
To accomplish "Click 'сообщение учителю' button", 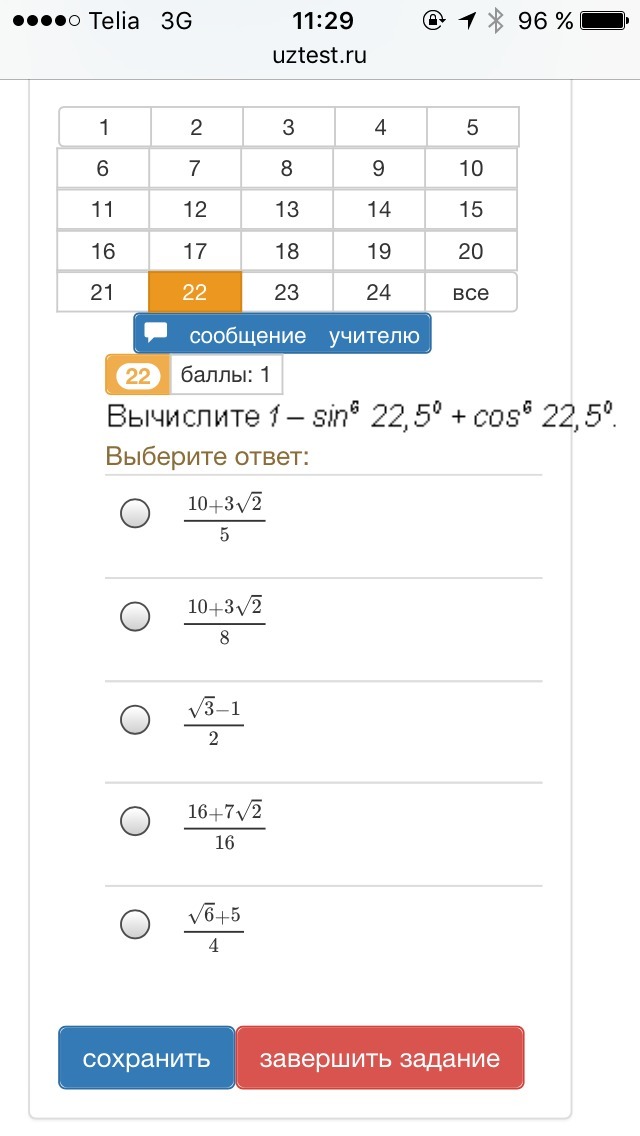I will click(x=283, y=334).
